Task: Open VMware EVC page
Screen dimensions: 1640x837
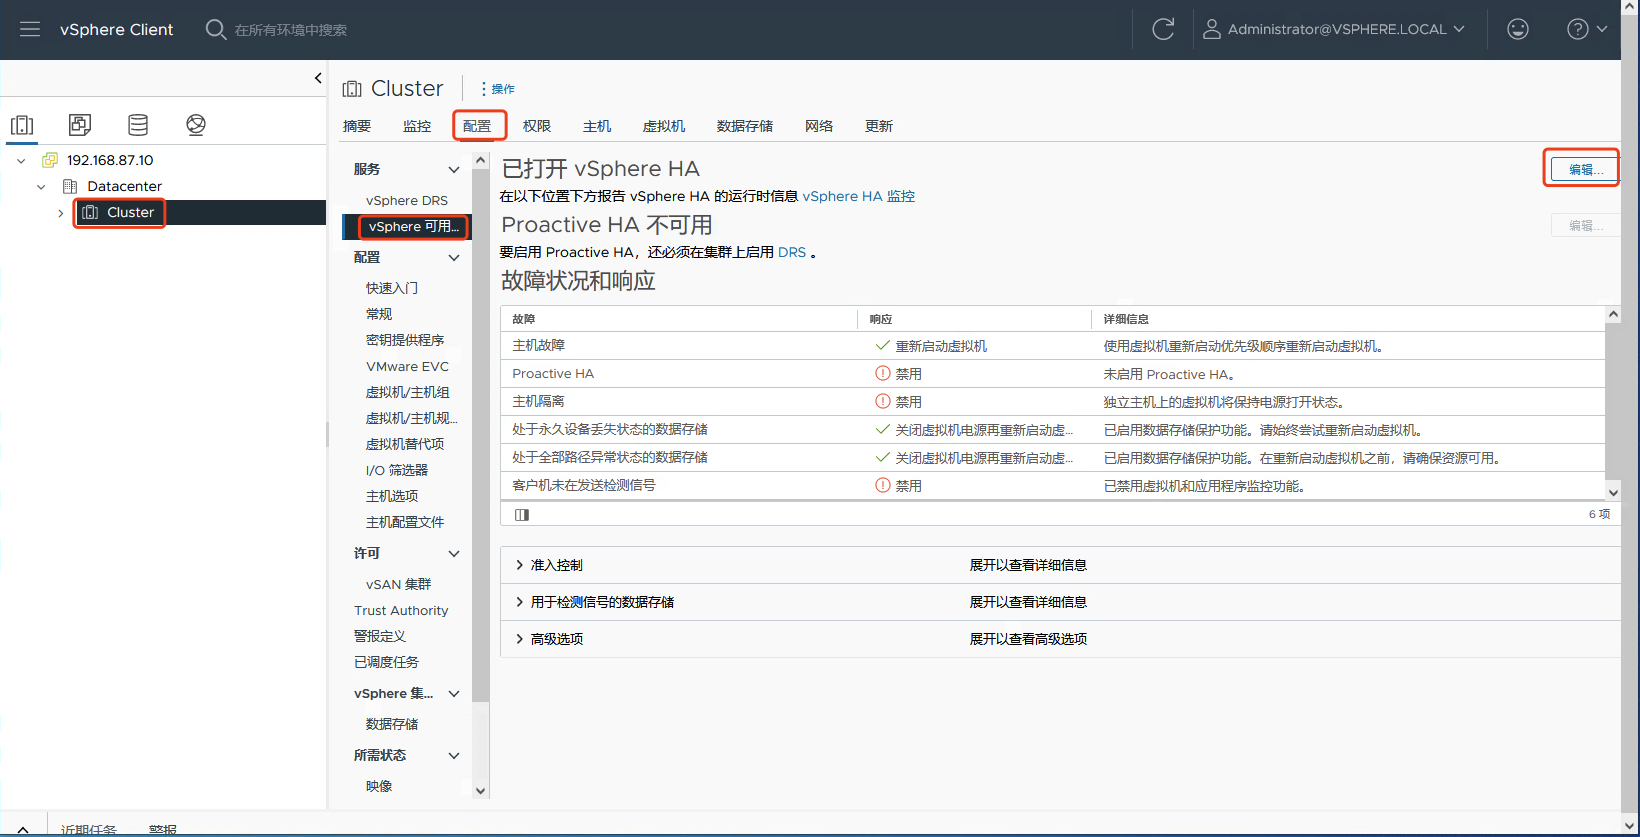Action: pos(408,366)
